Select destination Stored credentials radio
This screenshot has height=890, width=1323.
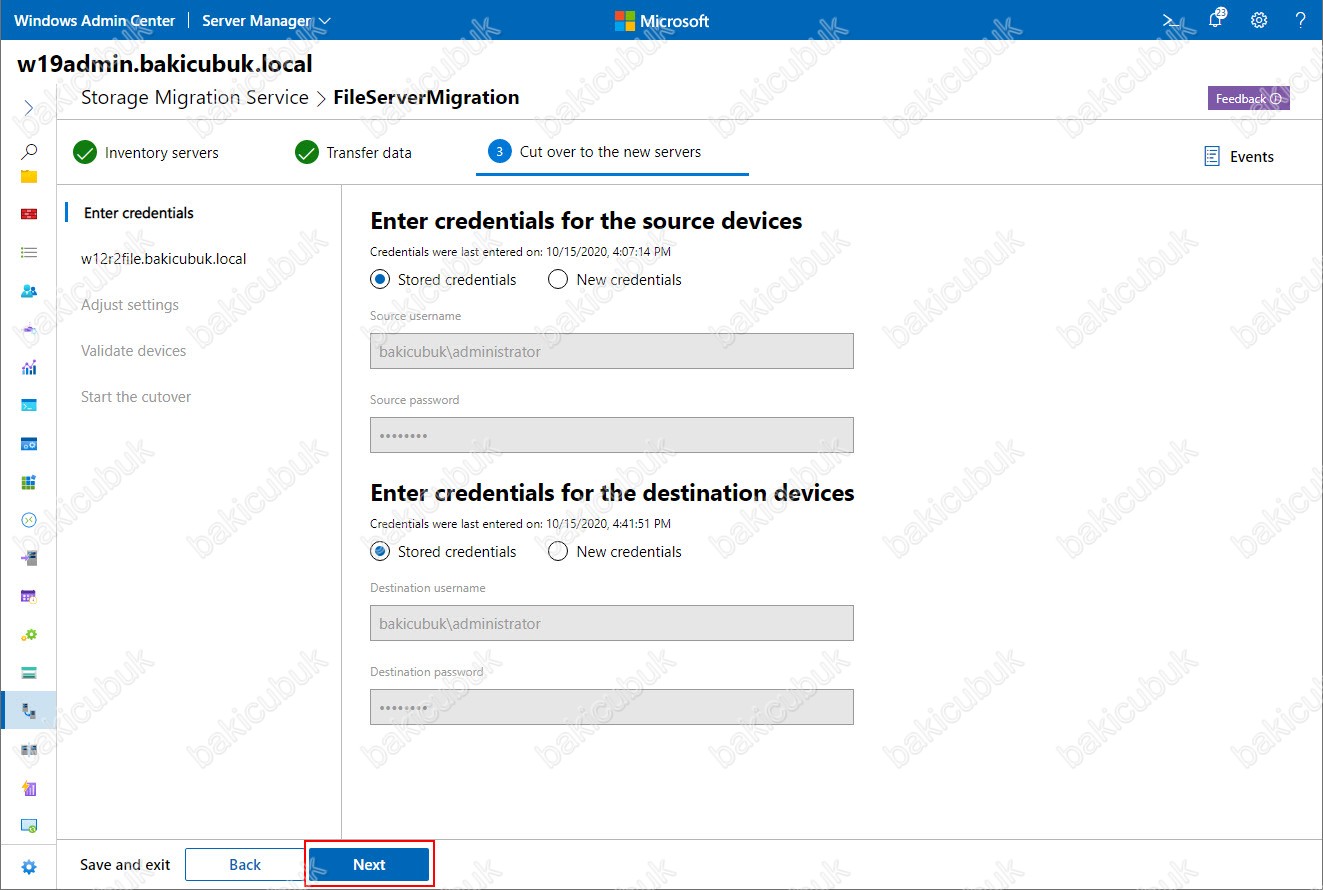[x=379, y=551]
